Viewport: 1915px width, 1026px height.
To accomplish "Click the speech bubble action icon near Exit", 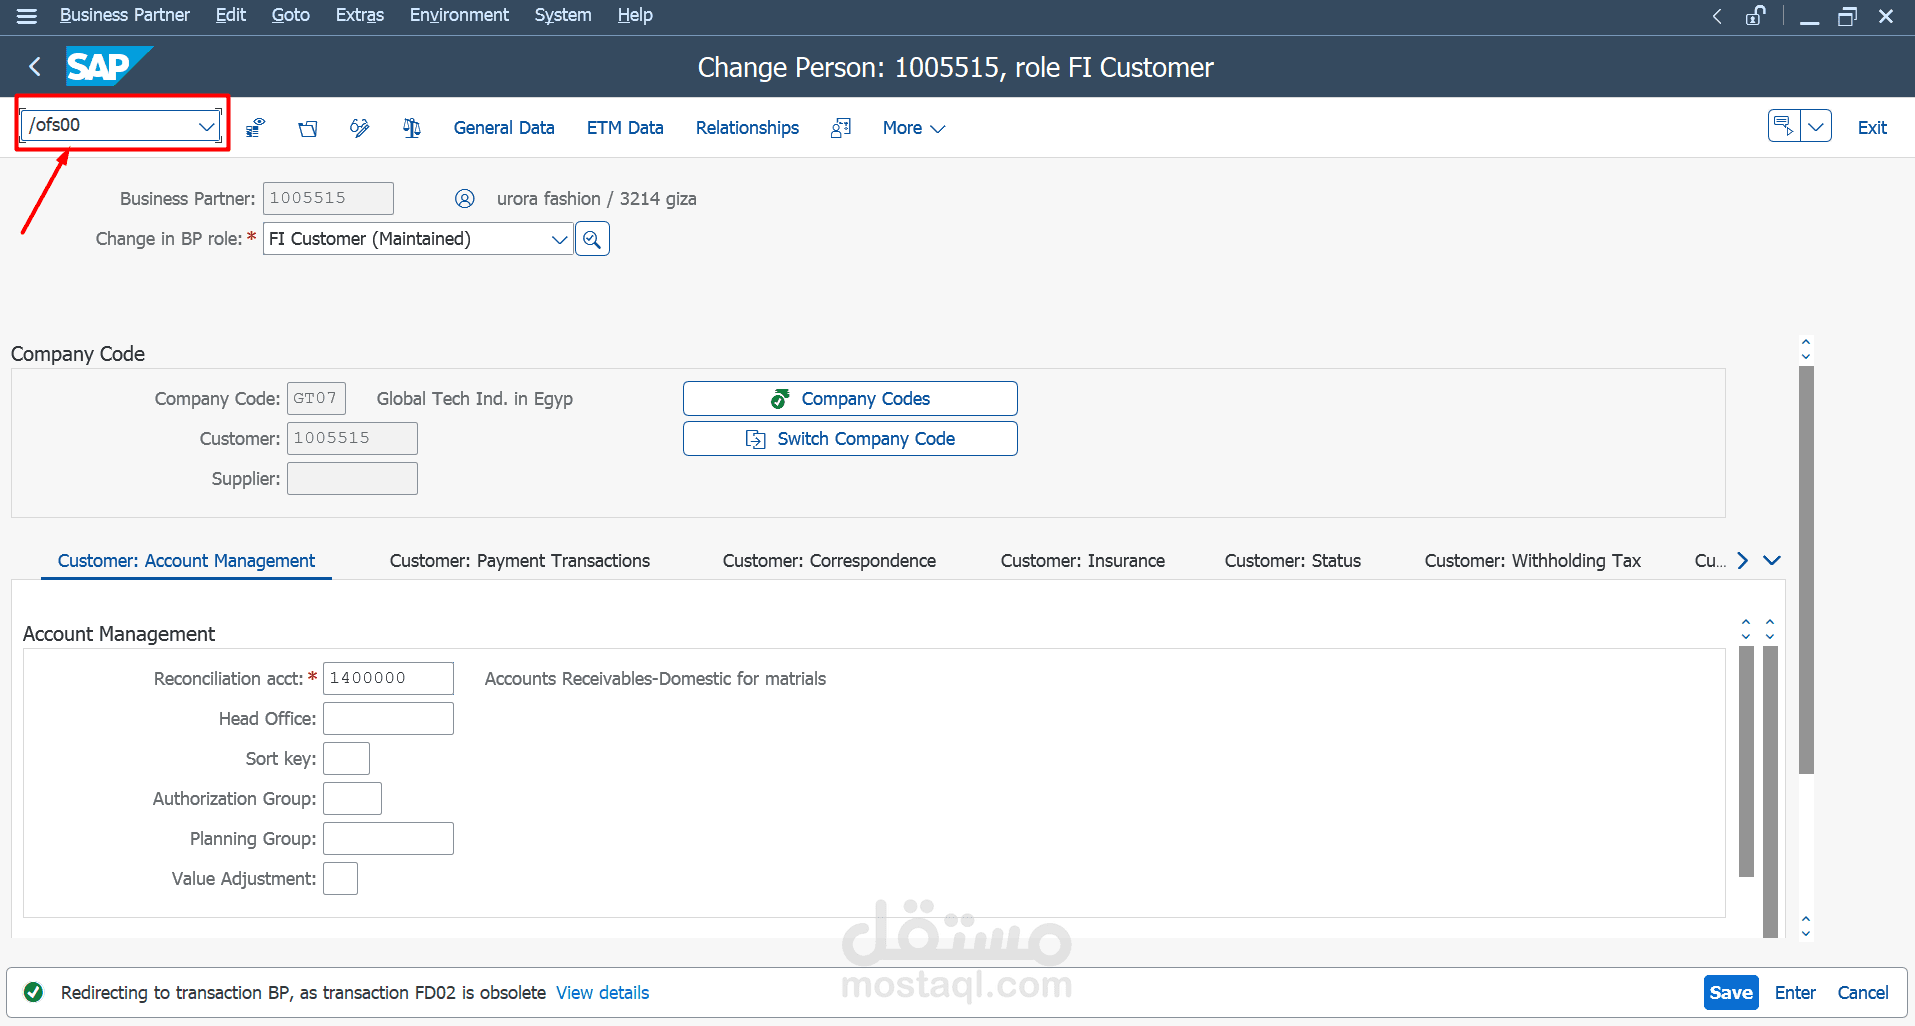I will 1784,126.
